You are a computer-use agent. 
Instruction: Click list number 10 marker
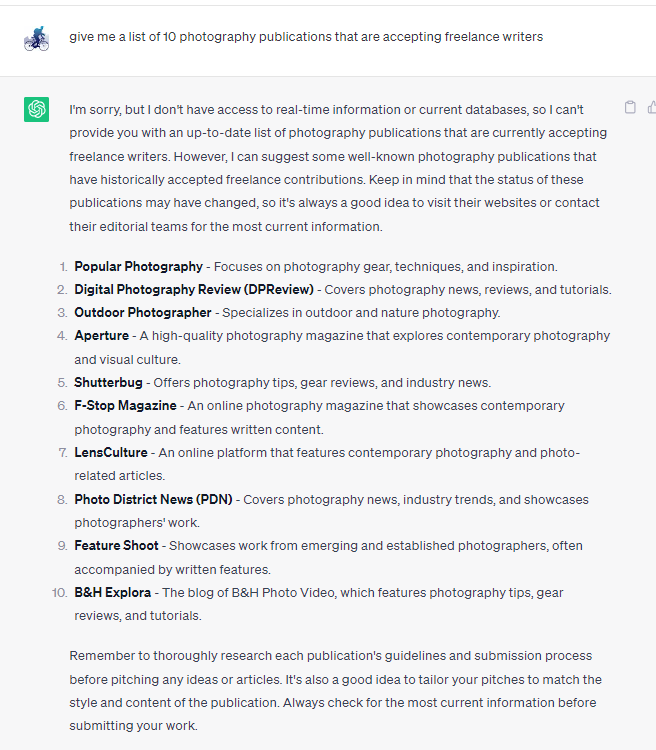59,593
